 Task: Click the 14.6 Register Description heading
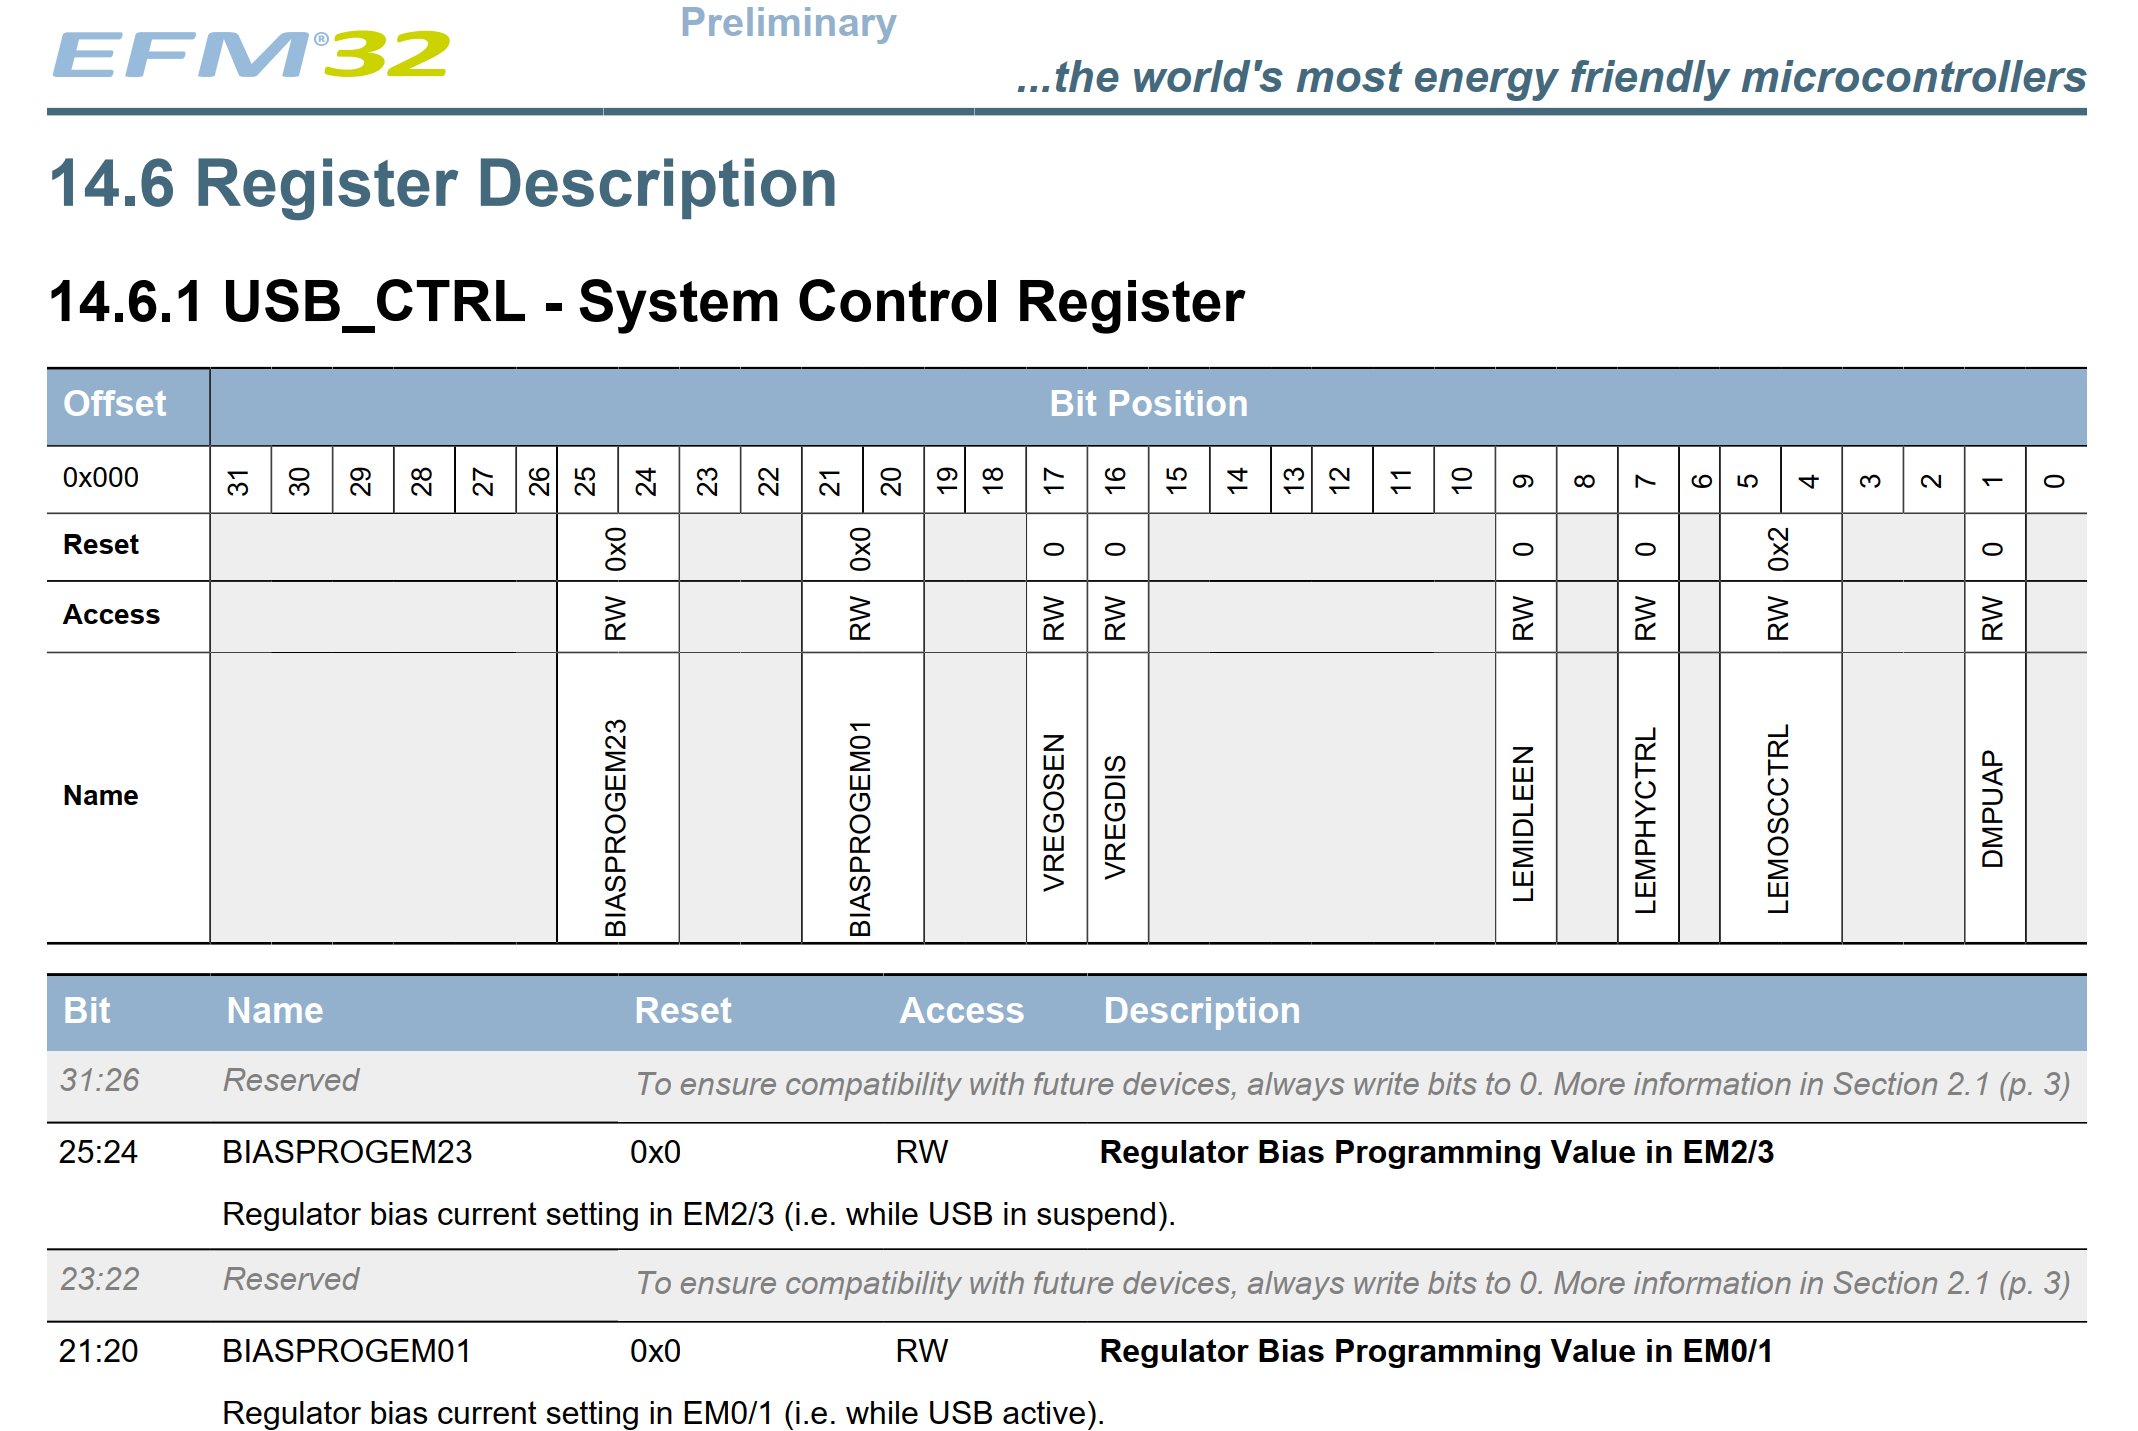coord(443,184)
